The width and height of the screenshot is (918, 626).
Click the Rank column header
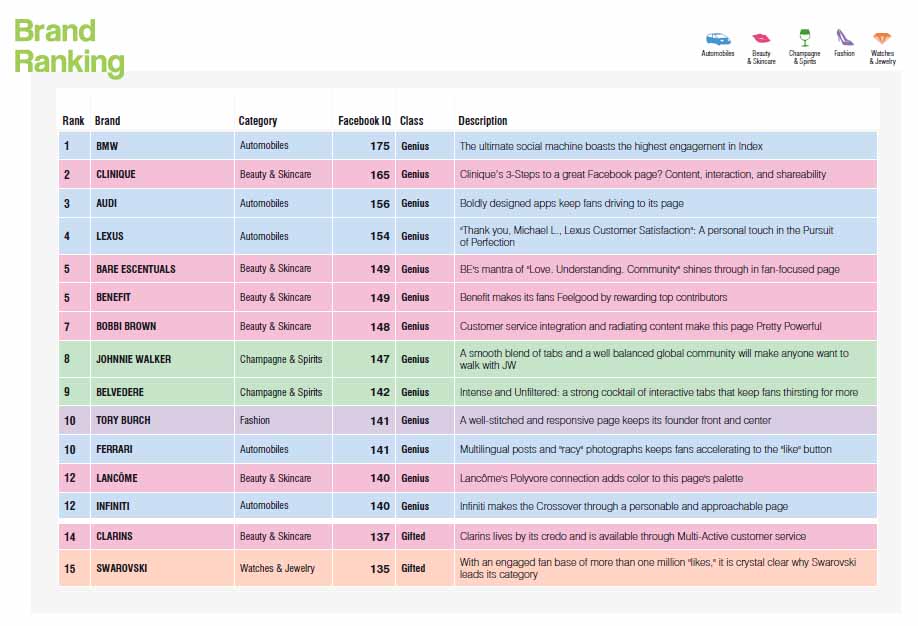pos(73,121)
